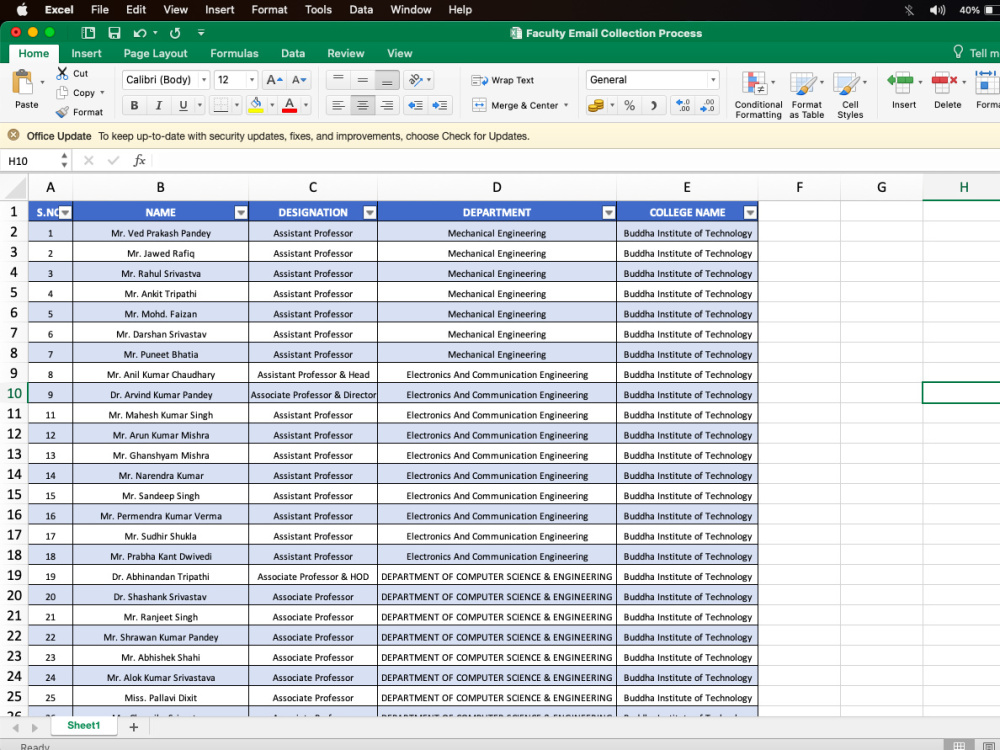This screenshot has height=750, width=1000.
Task: Open the S.NO column filter dropdown
Action: 65,212
